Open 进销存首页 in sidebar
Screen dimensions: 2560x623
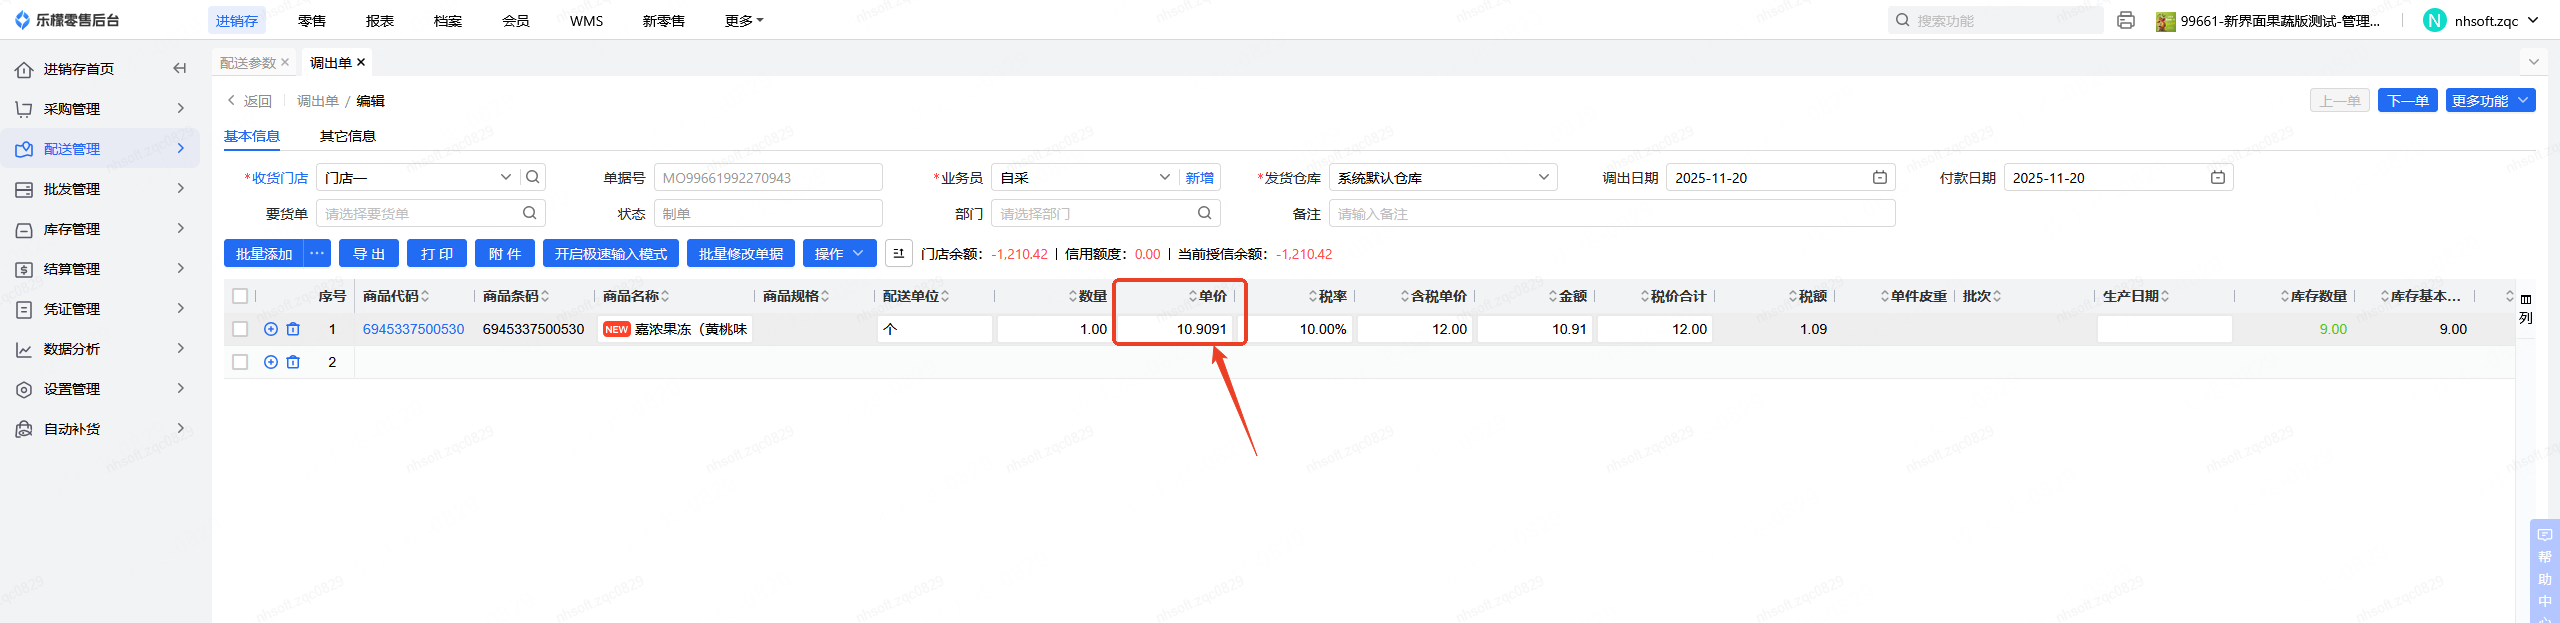(x=79, y=69)
